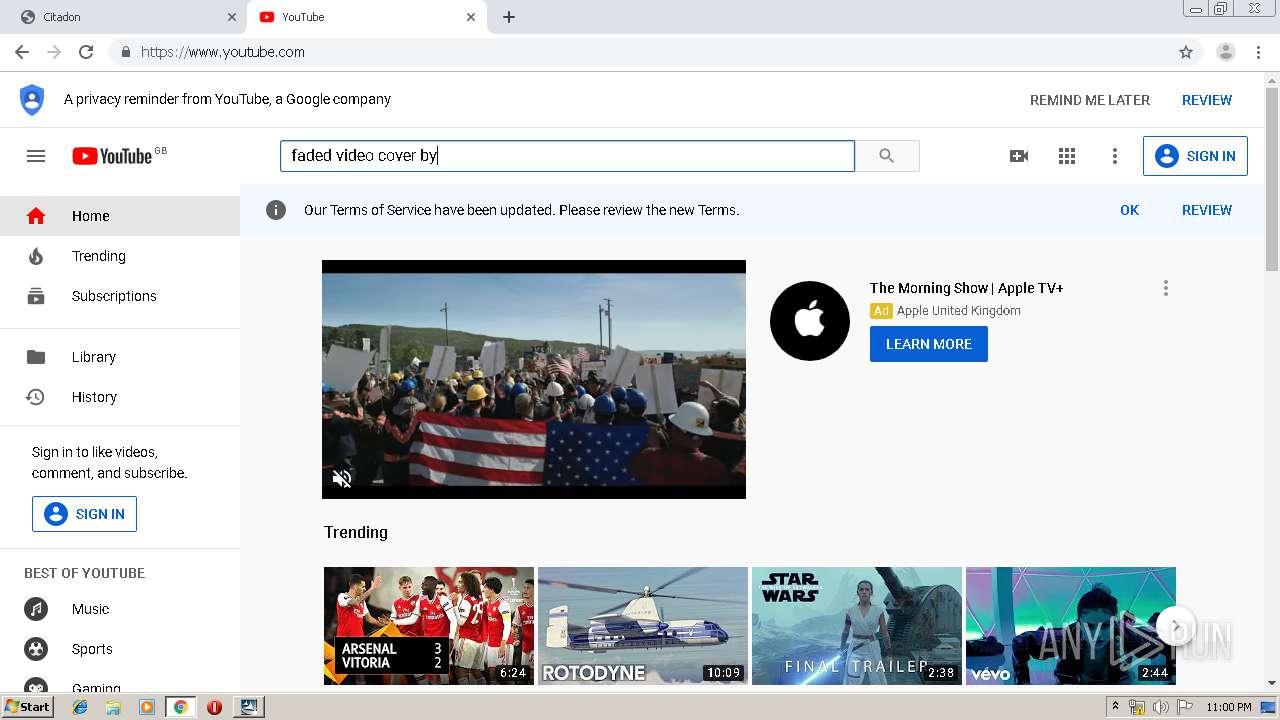Close the YouTube browser tab
1280x720 pixels.
pos(471,17)
